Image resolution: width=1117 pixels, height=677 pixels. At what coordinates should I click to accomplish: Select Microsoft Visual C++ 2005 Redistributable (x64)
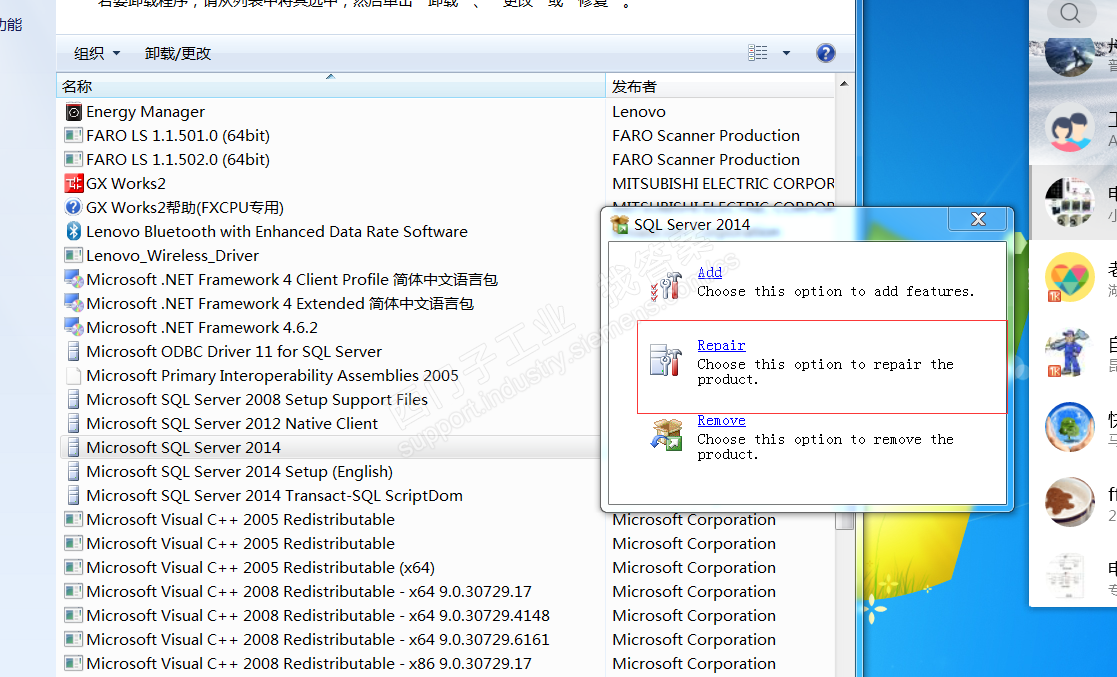click(x=260, y=568)
